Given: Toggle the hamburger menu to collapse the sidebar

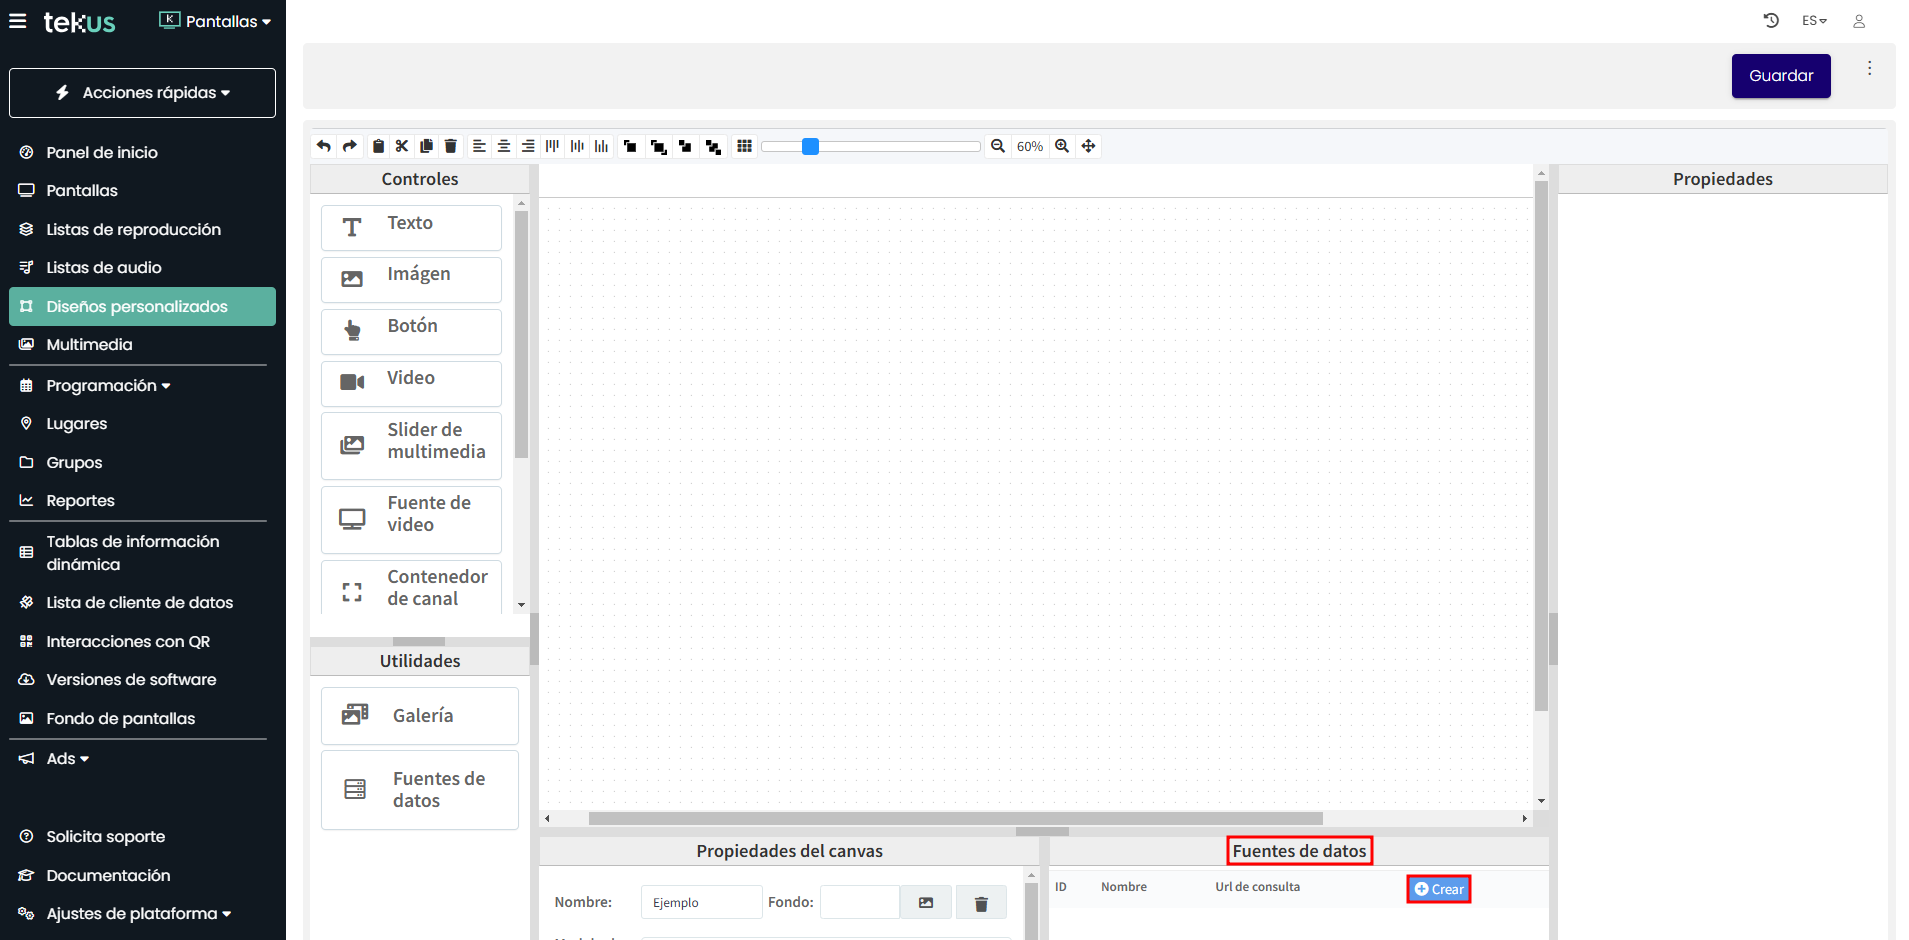Looking at the screenshot, I should pos(18,21).
